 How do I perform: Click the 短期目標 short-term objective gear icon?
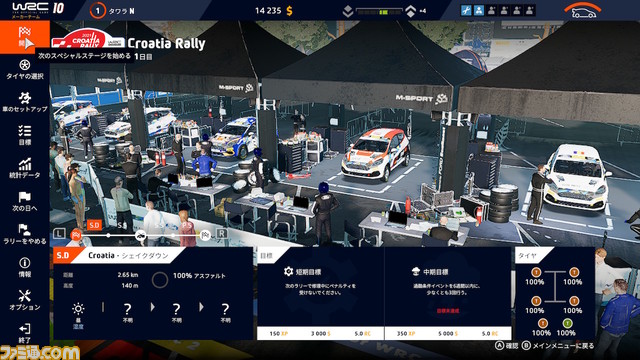pyautogui.click(x=289, y=271)
